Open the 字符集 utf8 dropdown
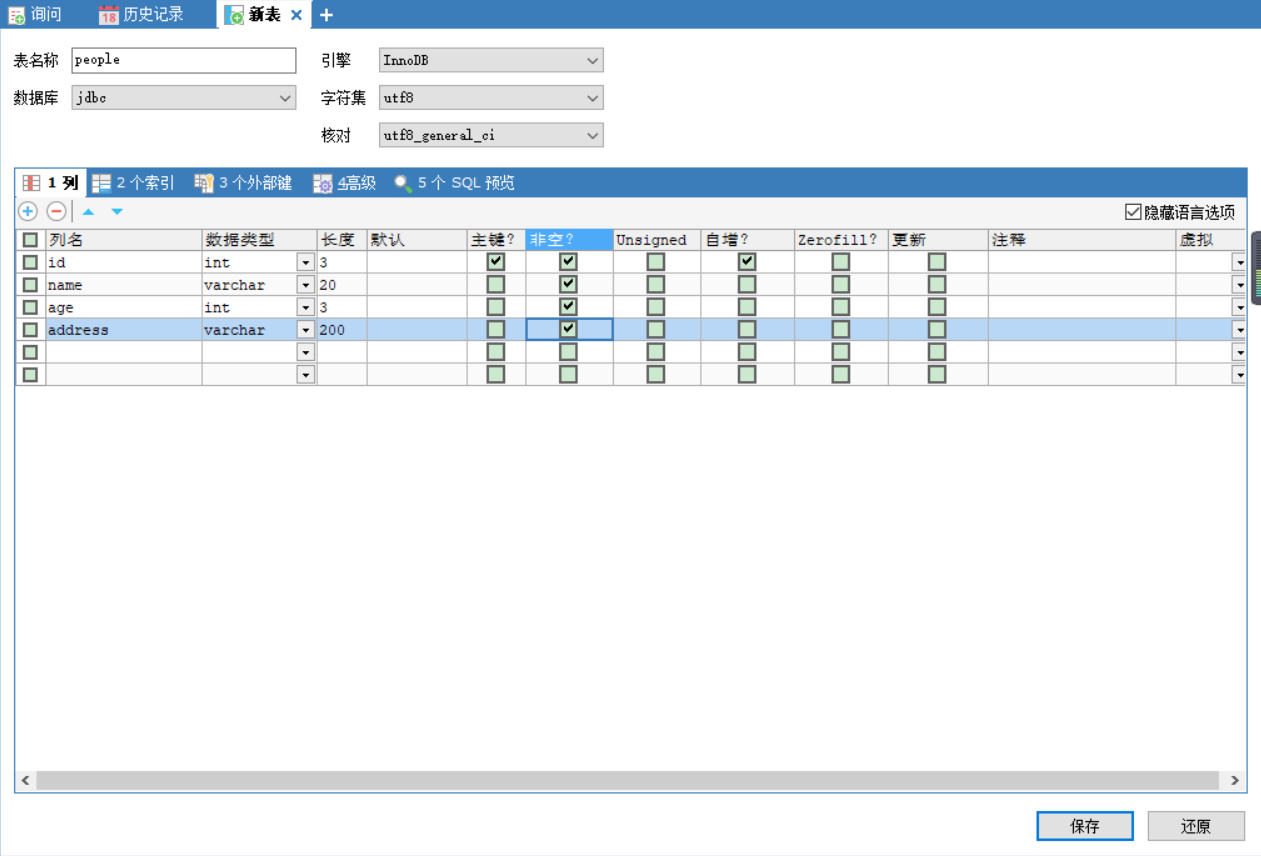This screenshot has width=1261, height=856. (x=491, y=98)
